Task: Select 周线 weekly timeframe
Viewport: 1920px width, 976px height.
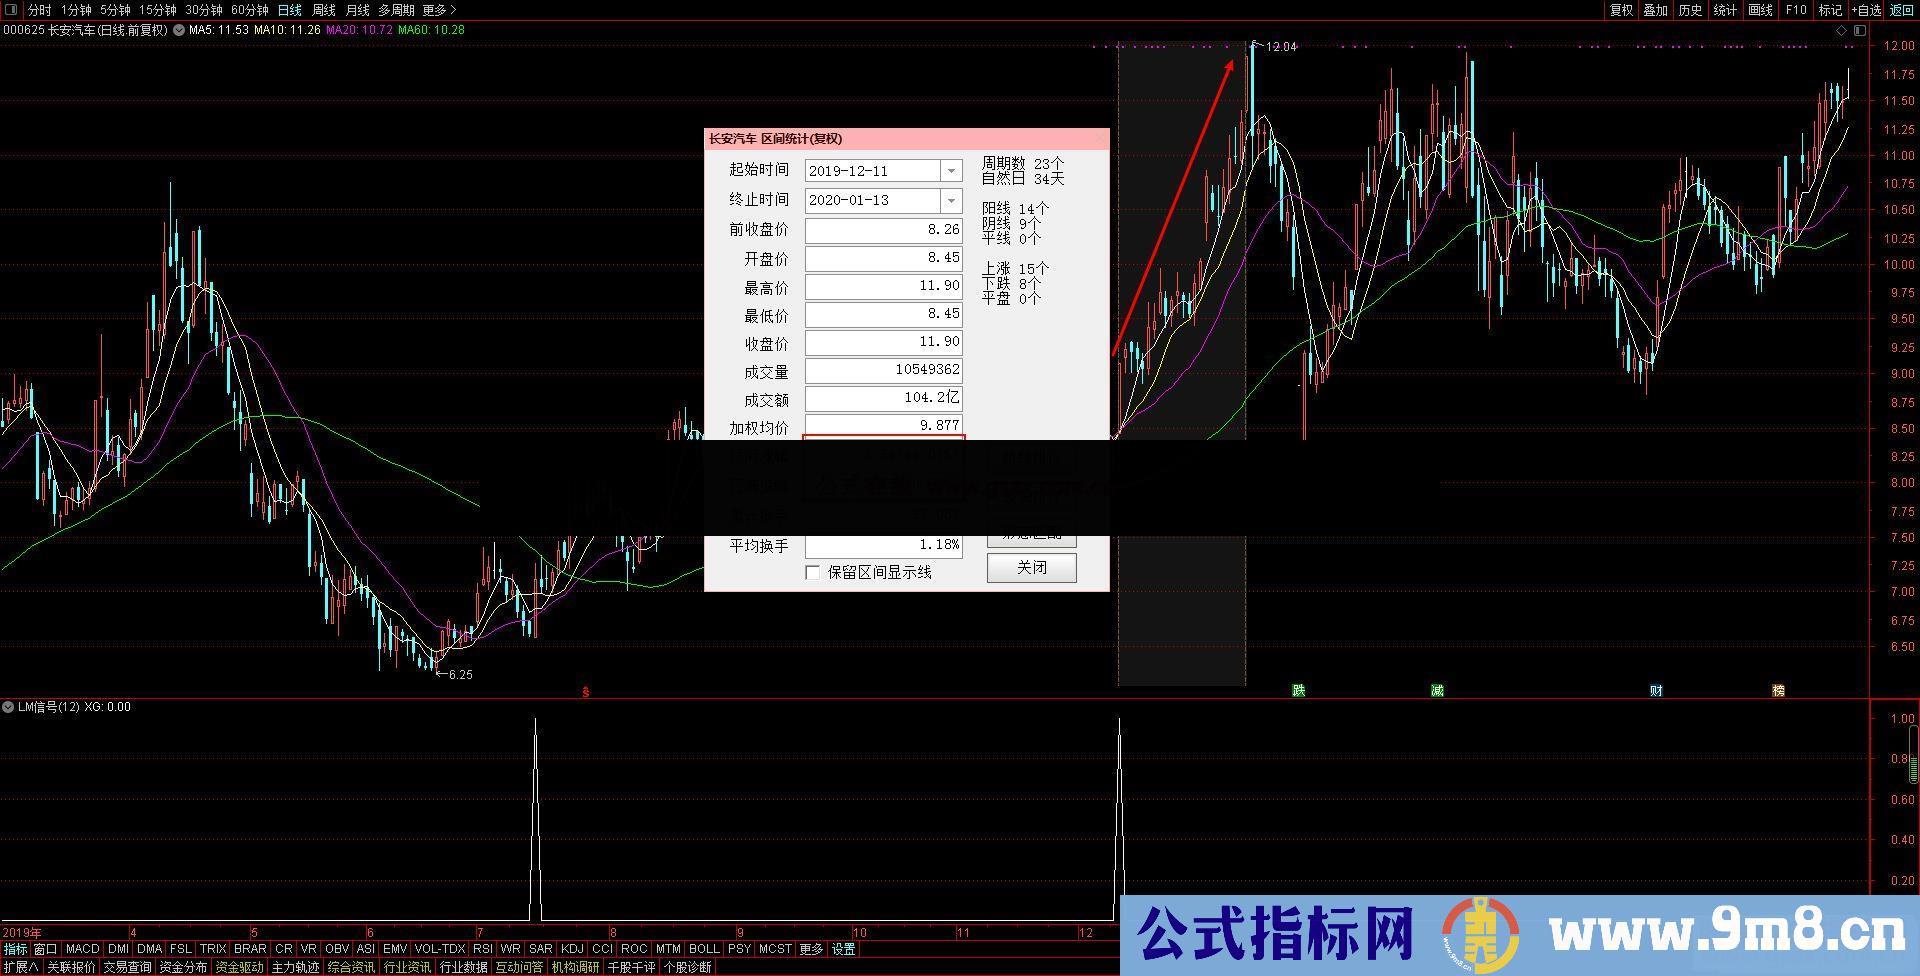Action: [x=324, y=10]
